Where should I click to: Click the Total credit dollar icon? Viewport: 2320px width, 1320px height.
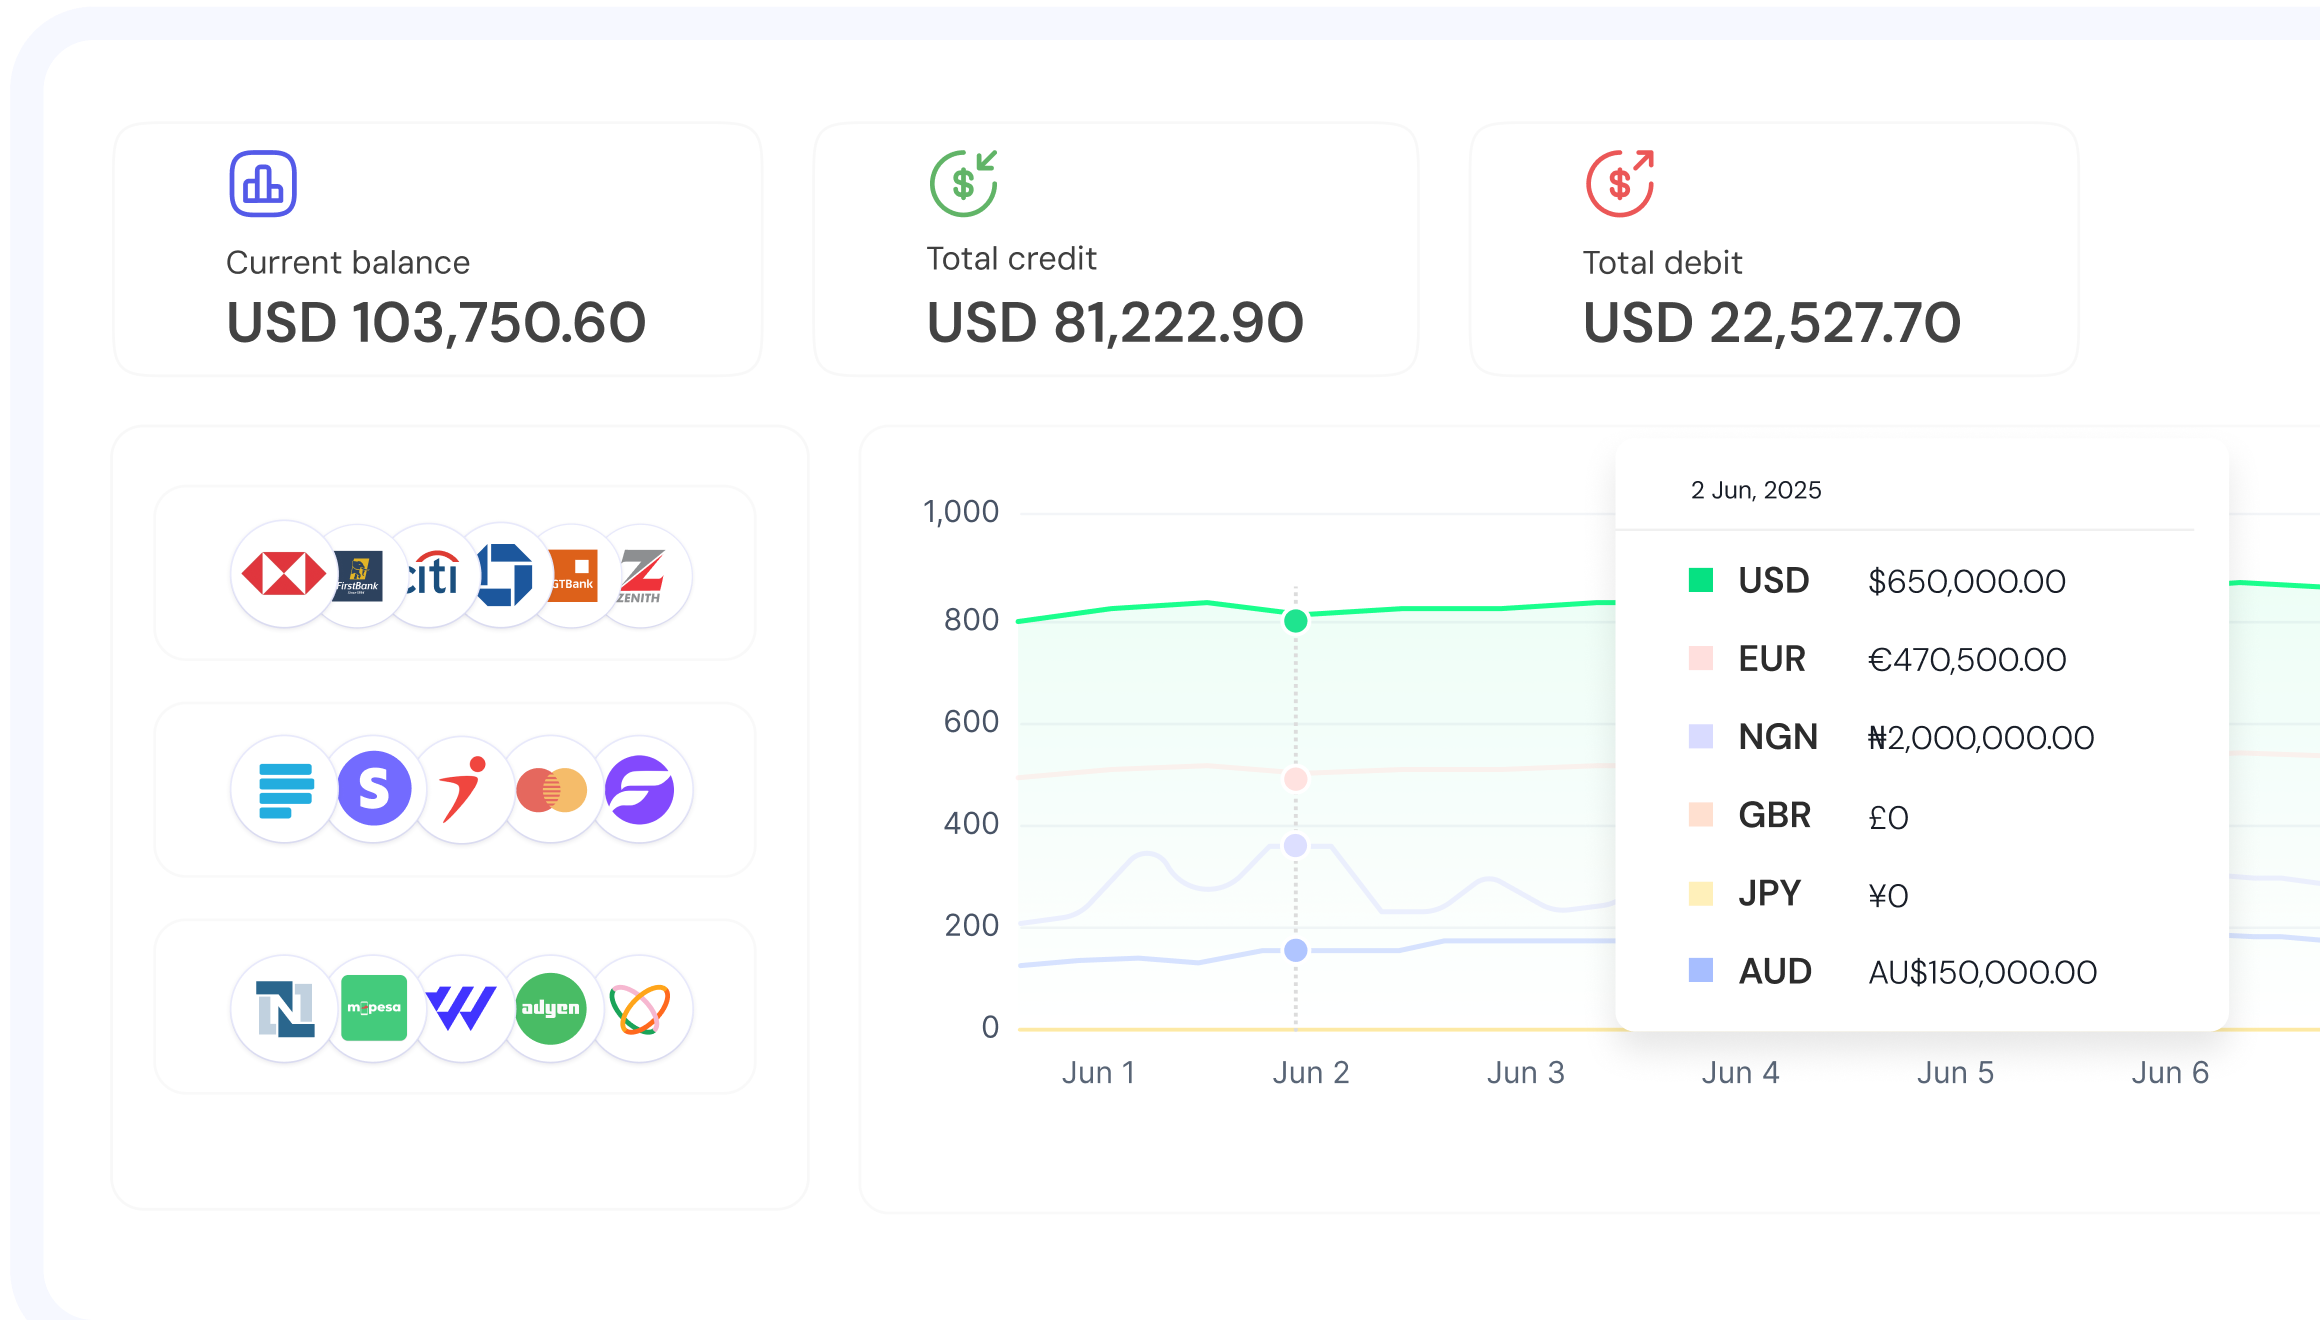pyautogui.click(x=964, y=183)
